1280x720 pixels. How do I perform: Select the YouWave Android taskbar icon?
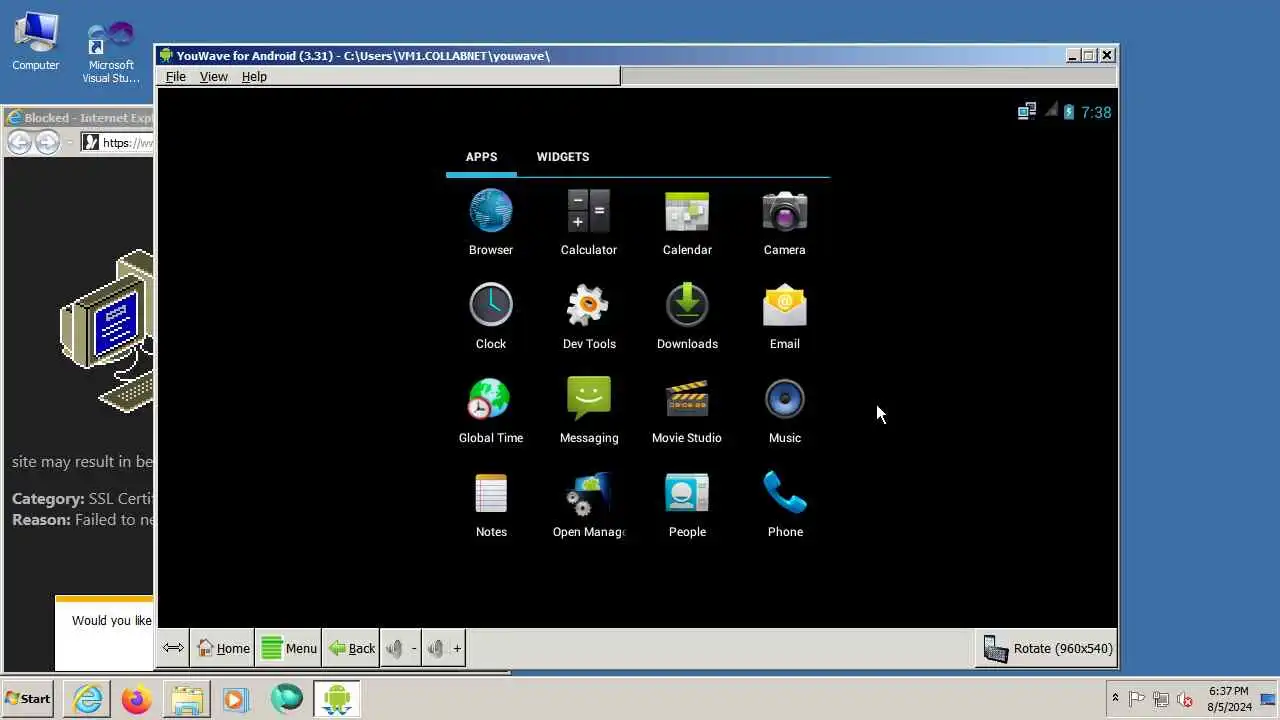point(337,699)
